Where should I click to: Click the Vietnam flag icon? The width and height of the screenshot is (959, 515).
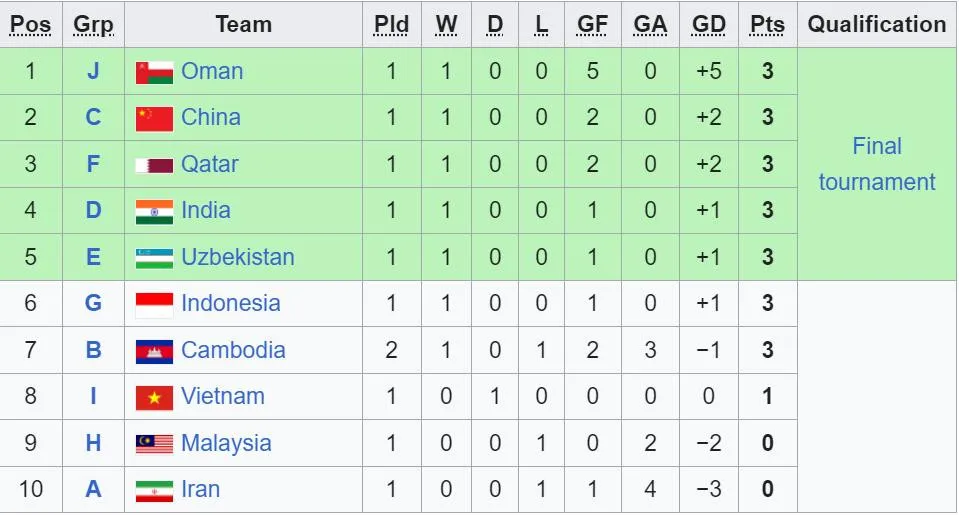pos(154,397)
